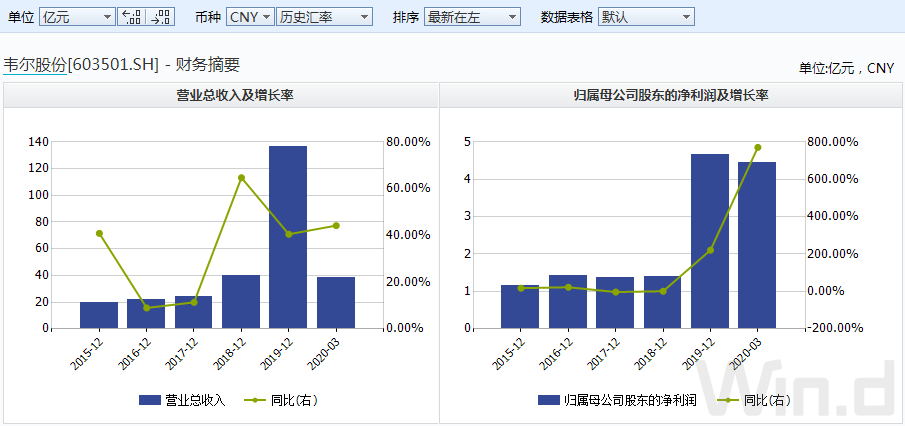
Task: Click the 2015-12 net profit bar
Action: point(519,307)
